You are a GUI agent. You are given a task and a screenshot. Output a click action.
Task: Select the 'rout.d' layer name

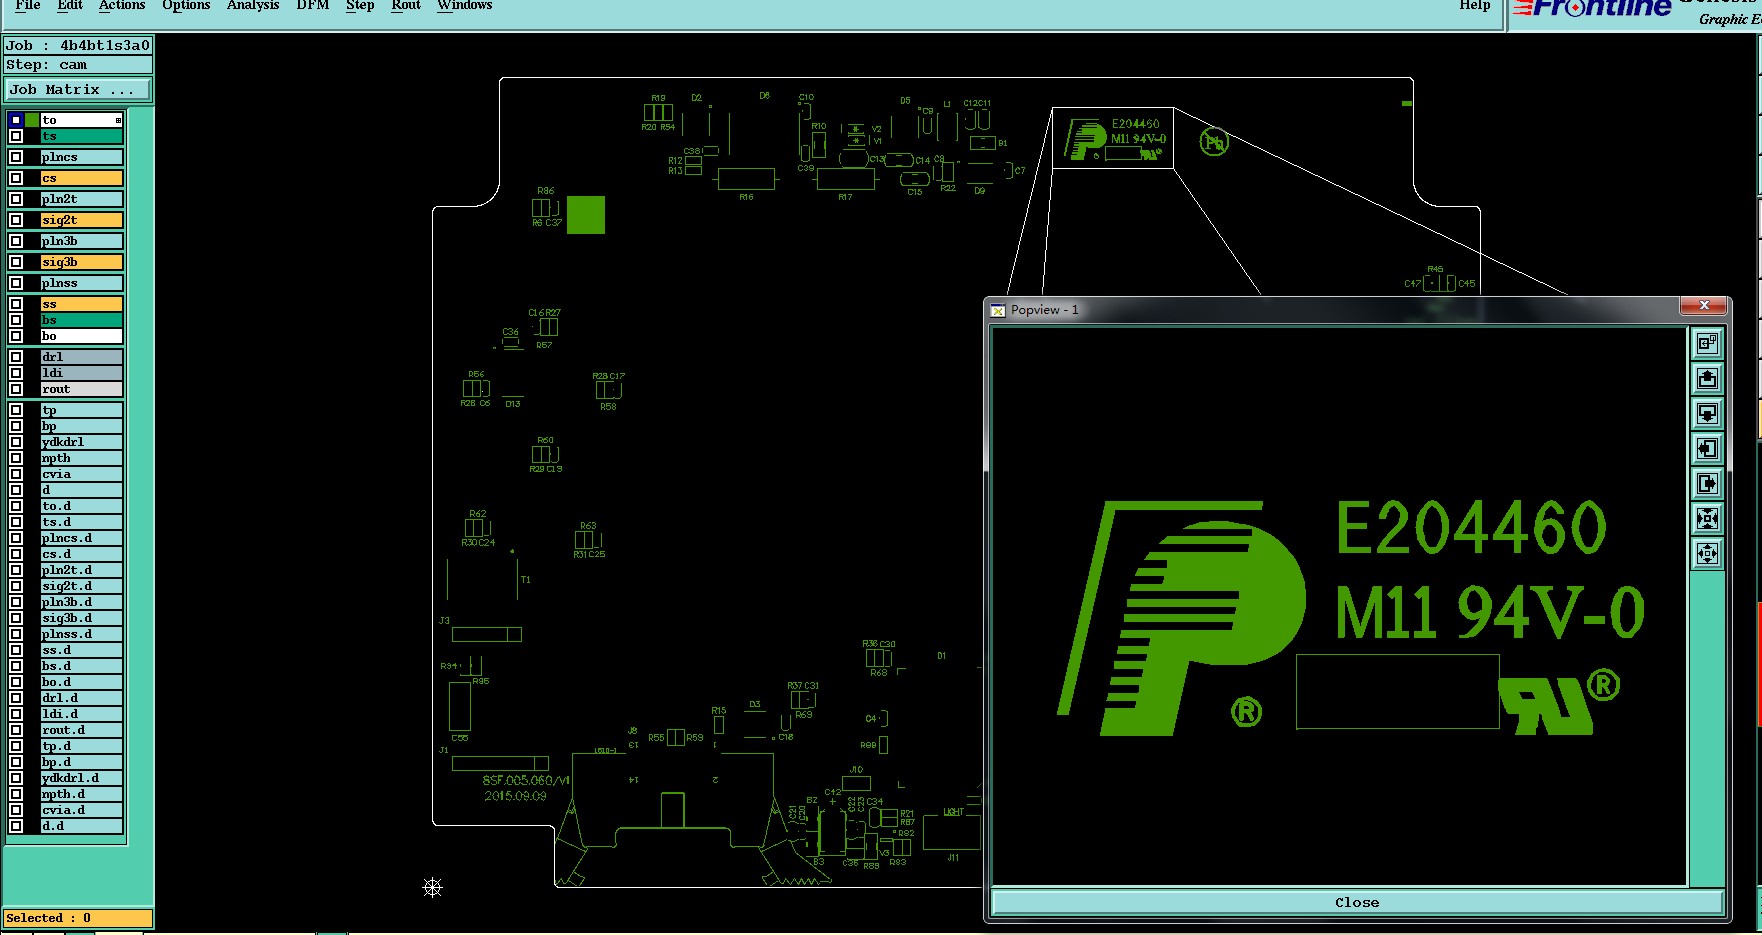(81, 730)
